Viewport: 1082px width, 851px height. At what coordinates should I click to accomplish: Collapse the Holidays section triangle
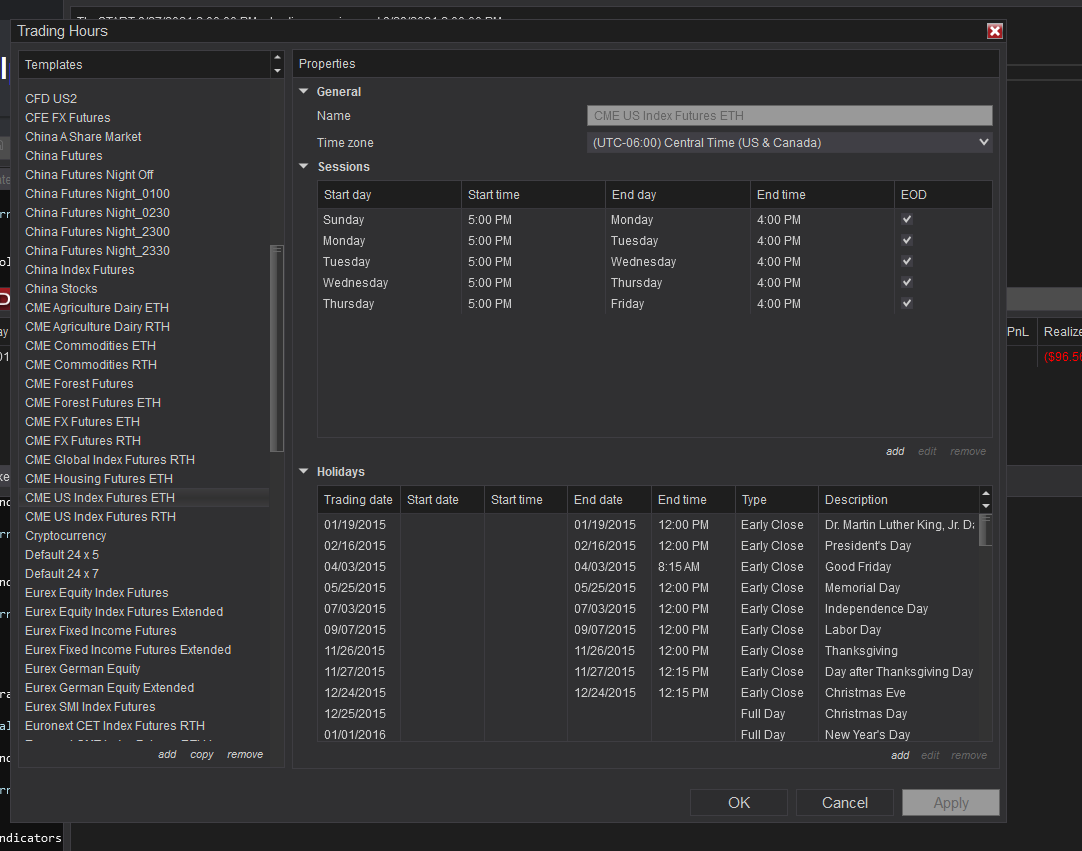click(x=304, y=472)
